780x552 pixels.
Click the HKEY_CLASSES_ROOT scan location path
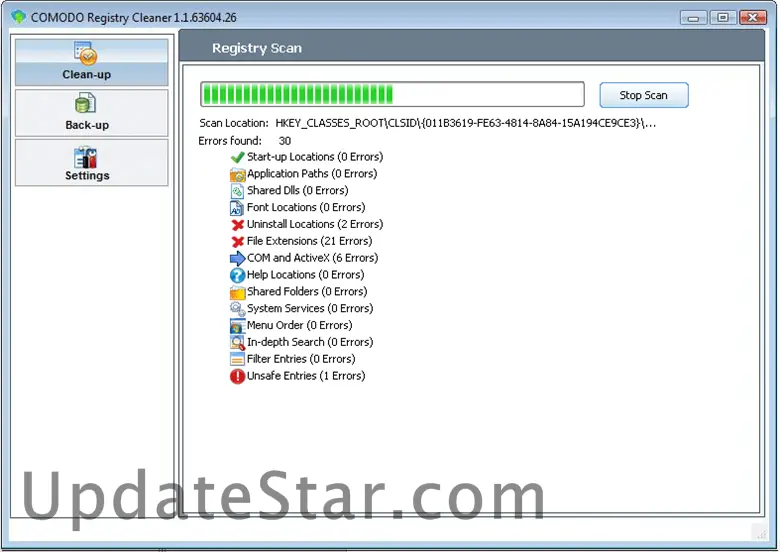466,123
